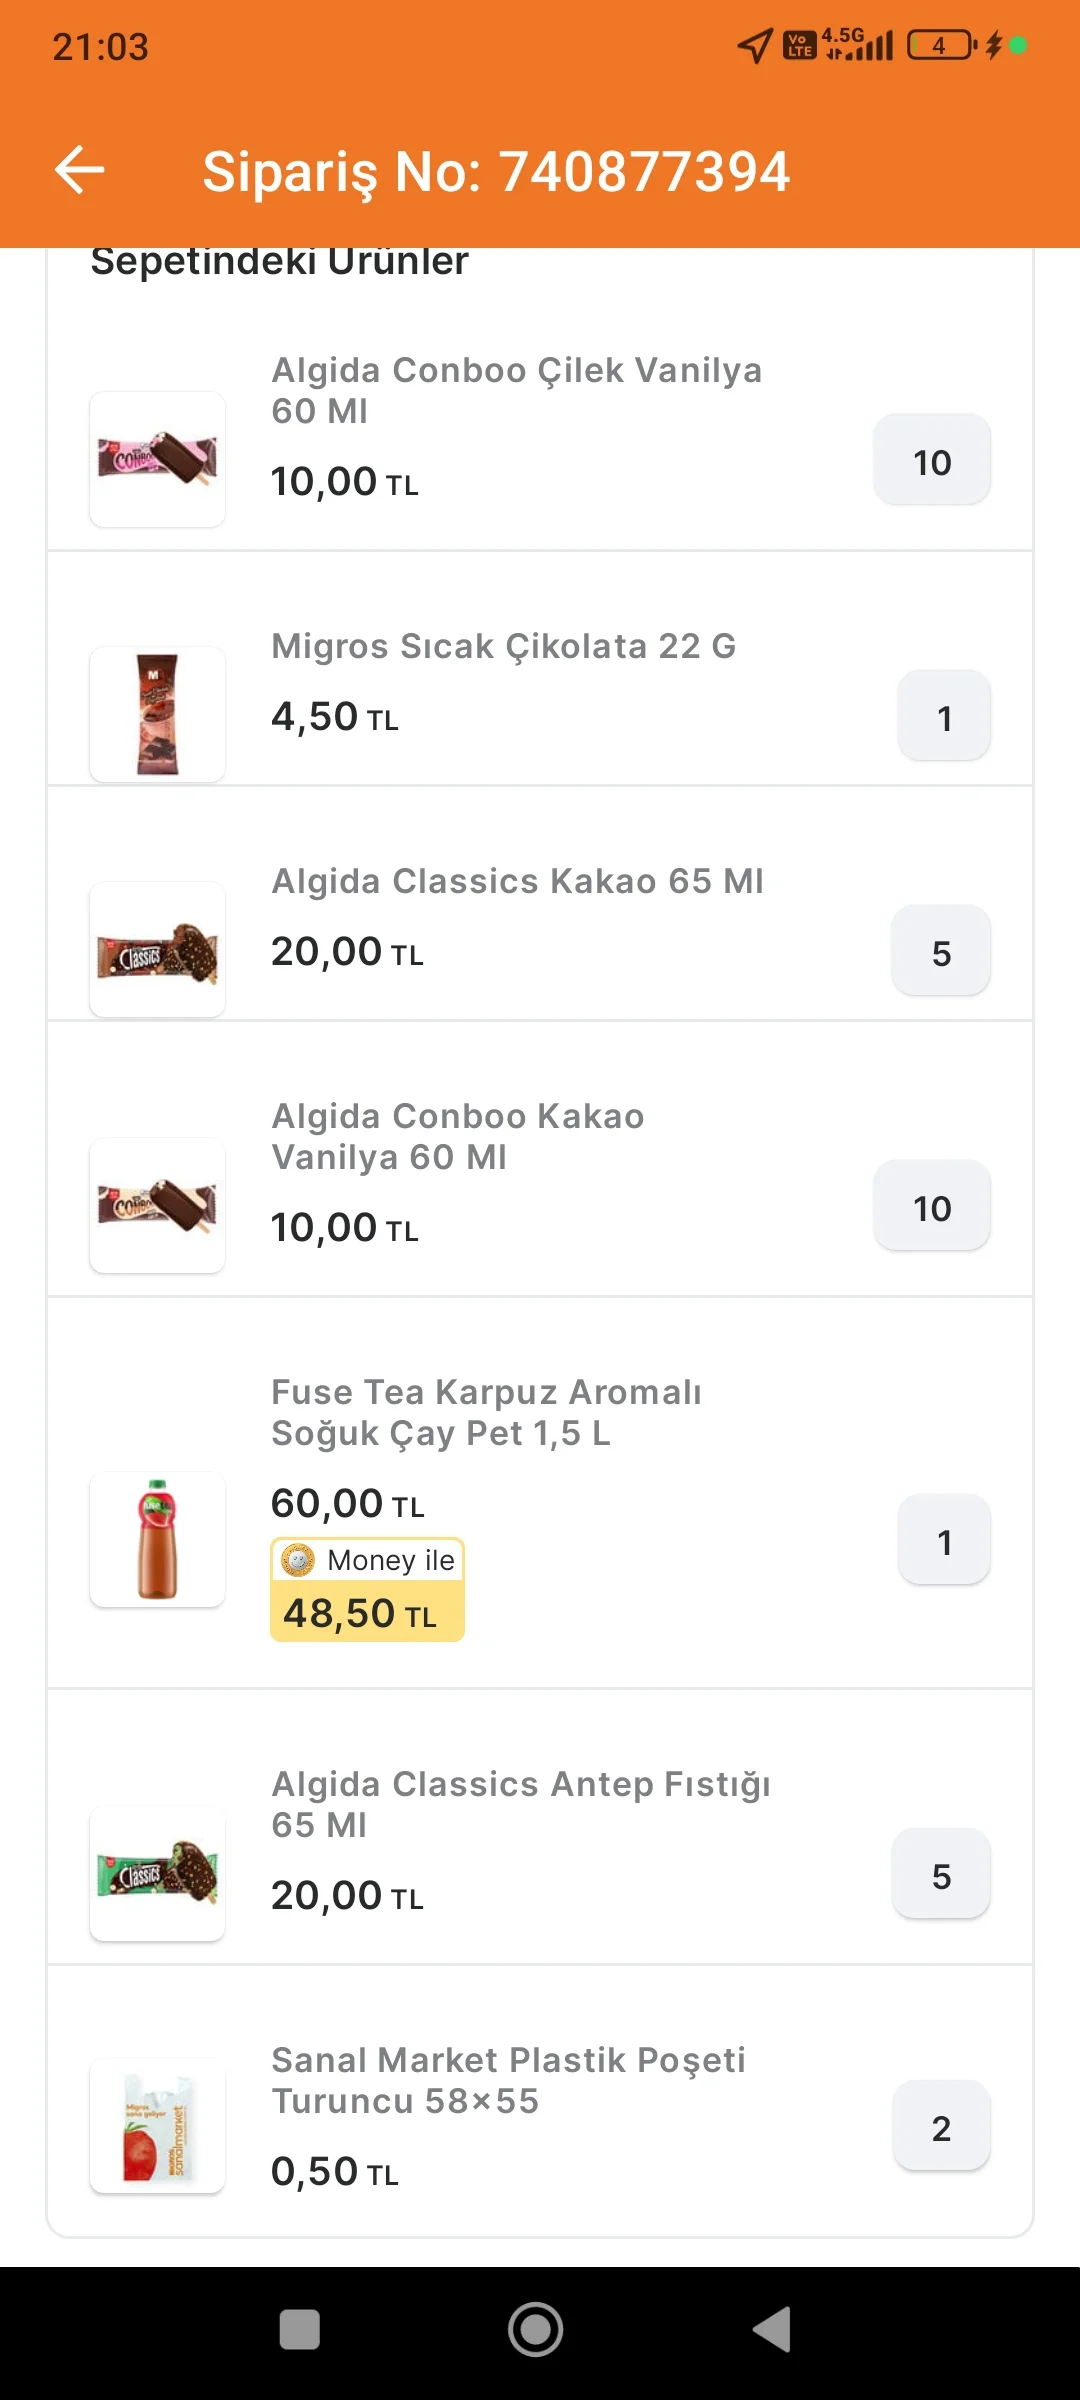The image size is (1080, 2400).
Task: Tap Algida Classics Kakao product thumbnail
Action: point(157,949)
